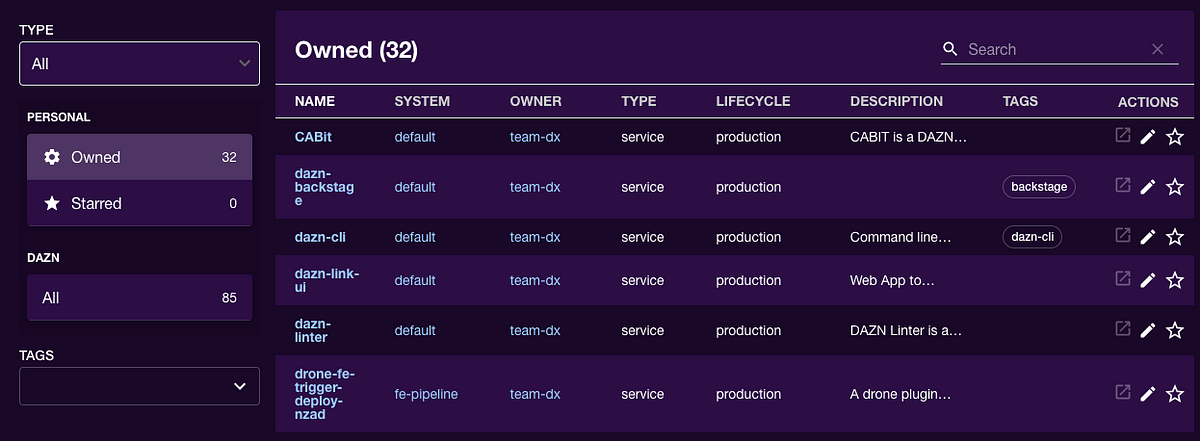The height and width of the screenshot is (441, 1200).
Task: Edit the dazn-cli entry with the pencil
Action: [x=1148, y=237]
